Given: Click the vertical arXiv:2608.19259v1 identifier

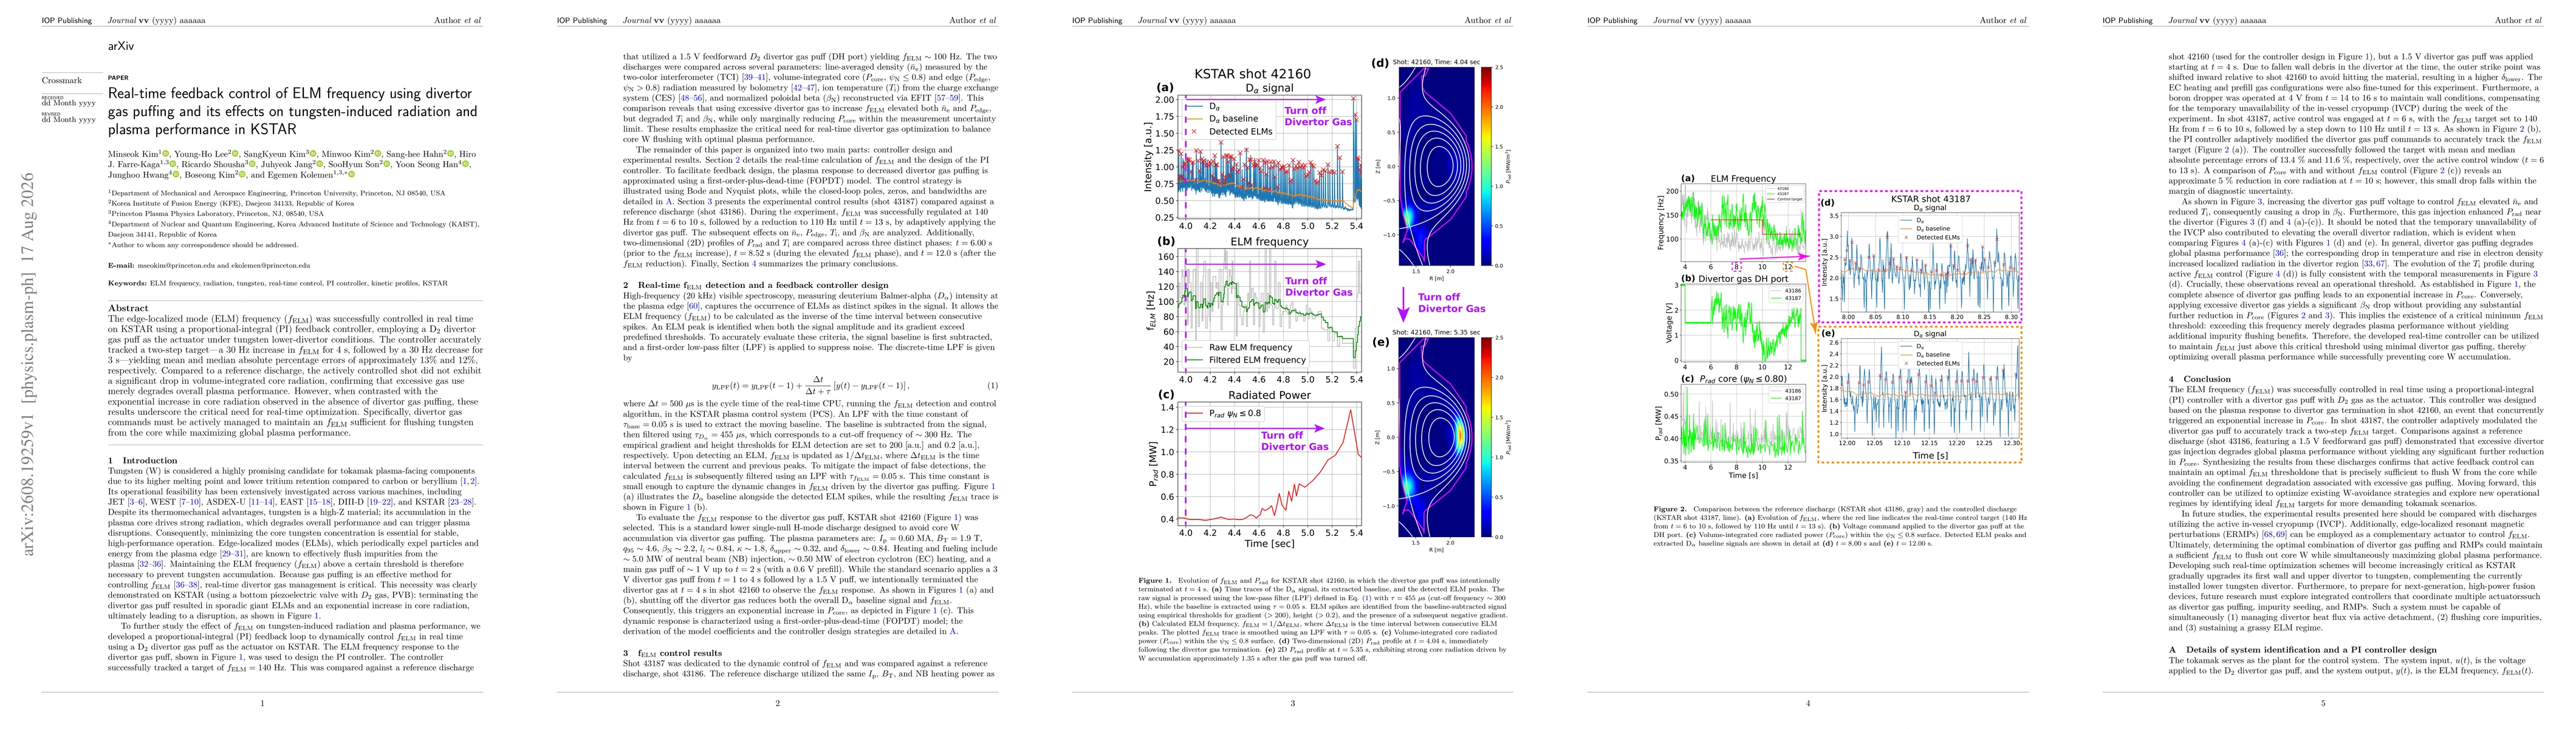Looking at the screenshot, I should click(28, 364).
